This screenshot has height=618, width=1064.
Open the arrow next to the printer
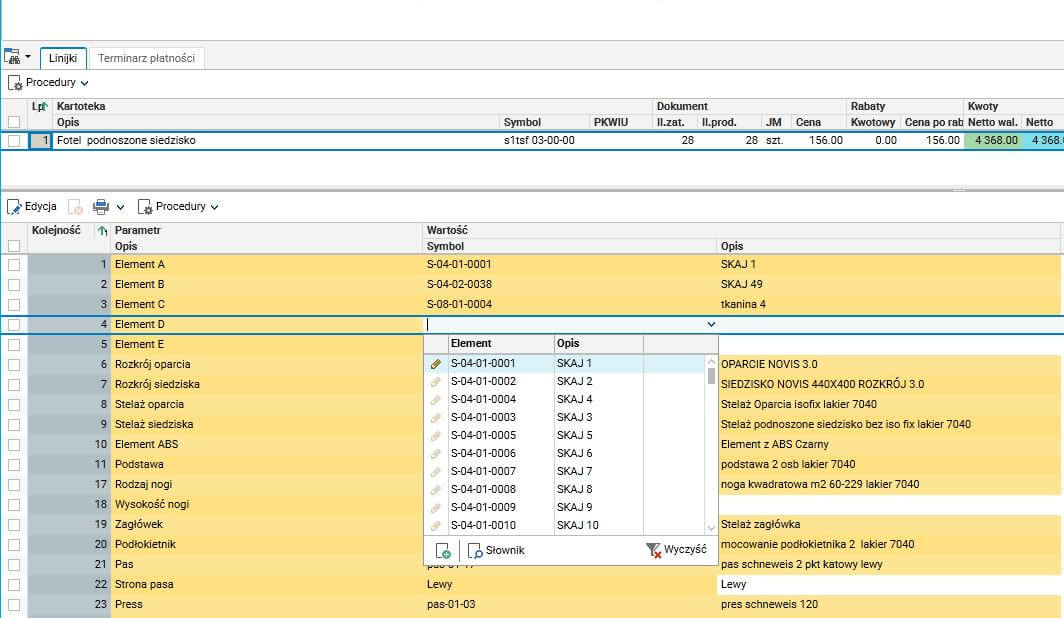click(x=120, y=207)
